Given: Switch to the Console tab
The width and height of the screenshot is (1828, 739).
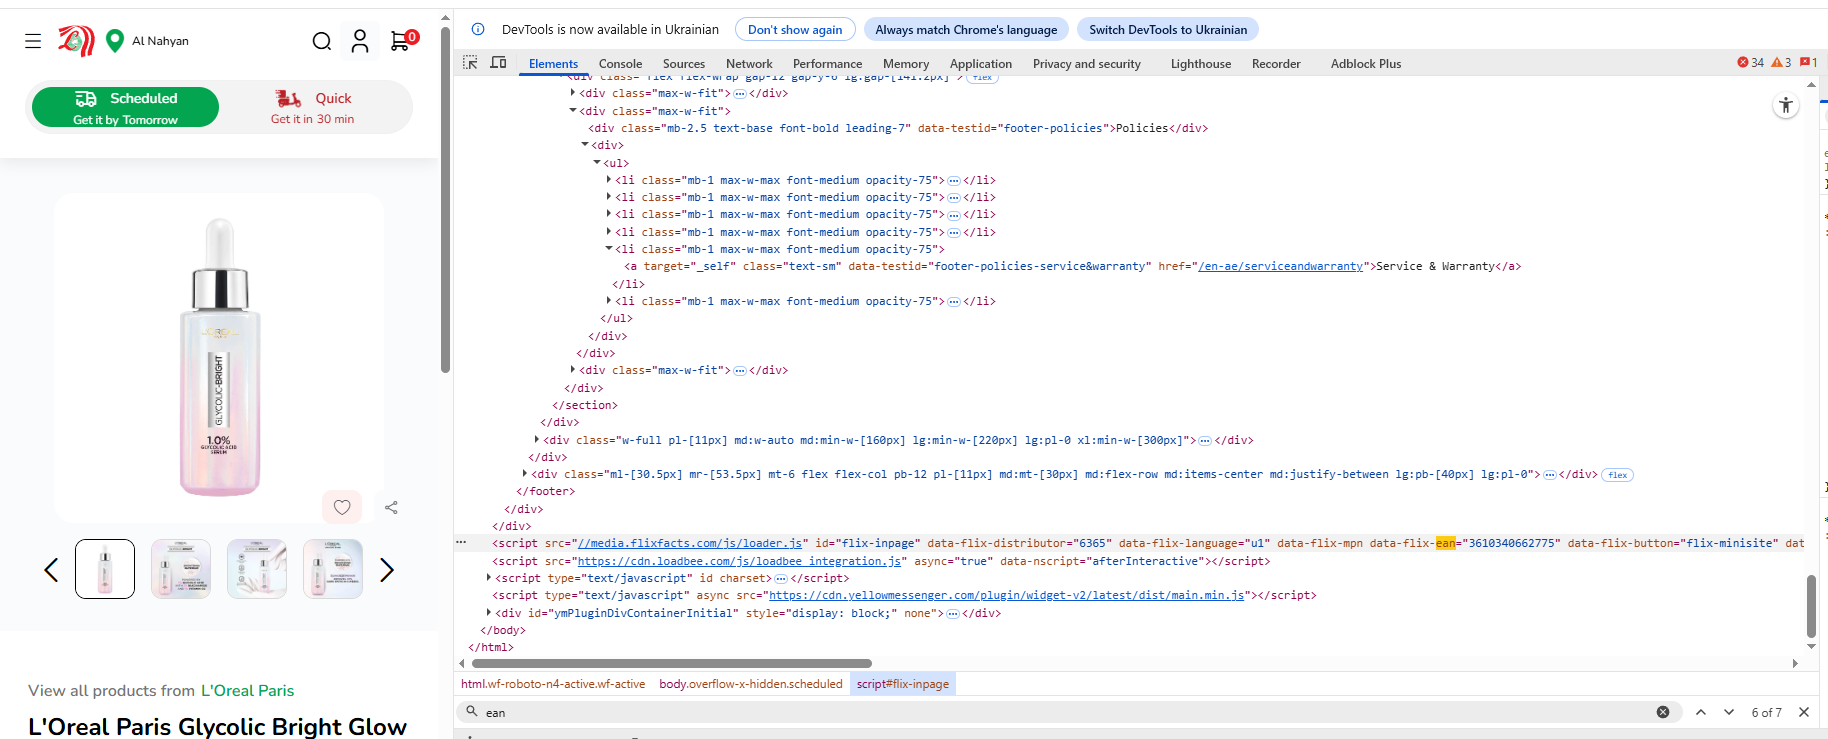Looking at the screenshot, I should pos(620,63).
